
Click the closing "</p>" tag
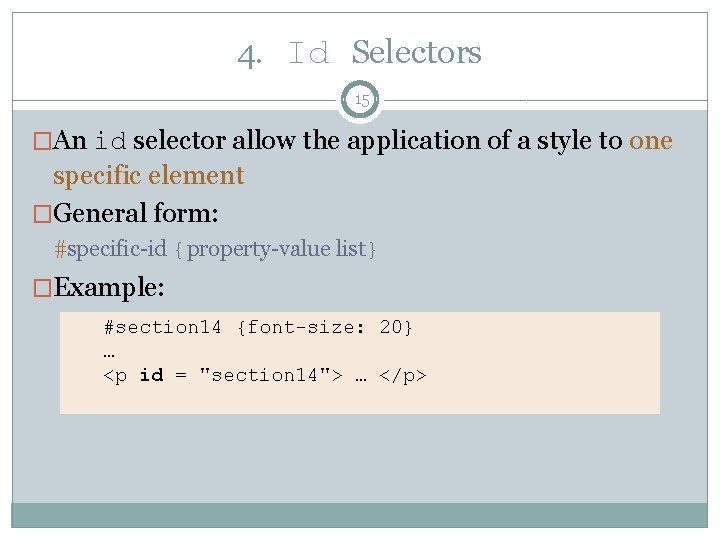tap(403, 375)
